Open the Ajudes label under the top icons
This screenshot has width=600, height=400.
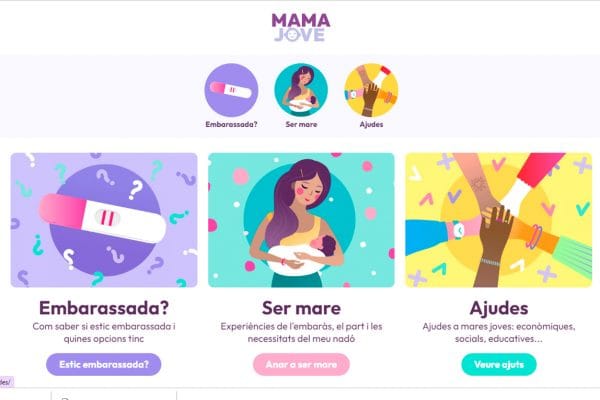(371, 124)
